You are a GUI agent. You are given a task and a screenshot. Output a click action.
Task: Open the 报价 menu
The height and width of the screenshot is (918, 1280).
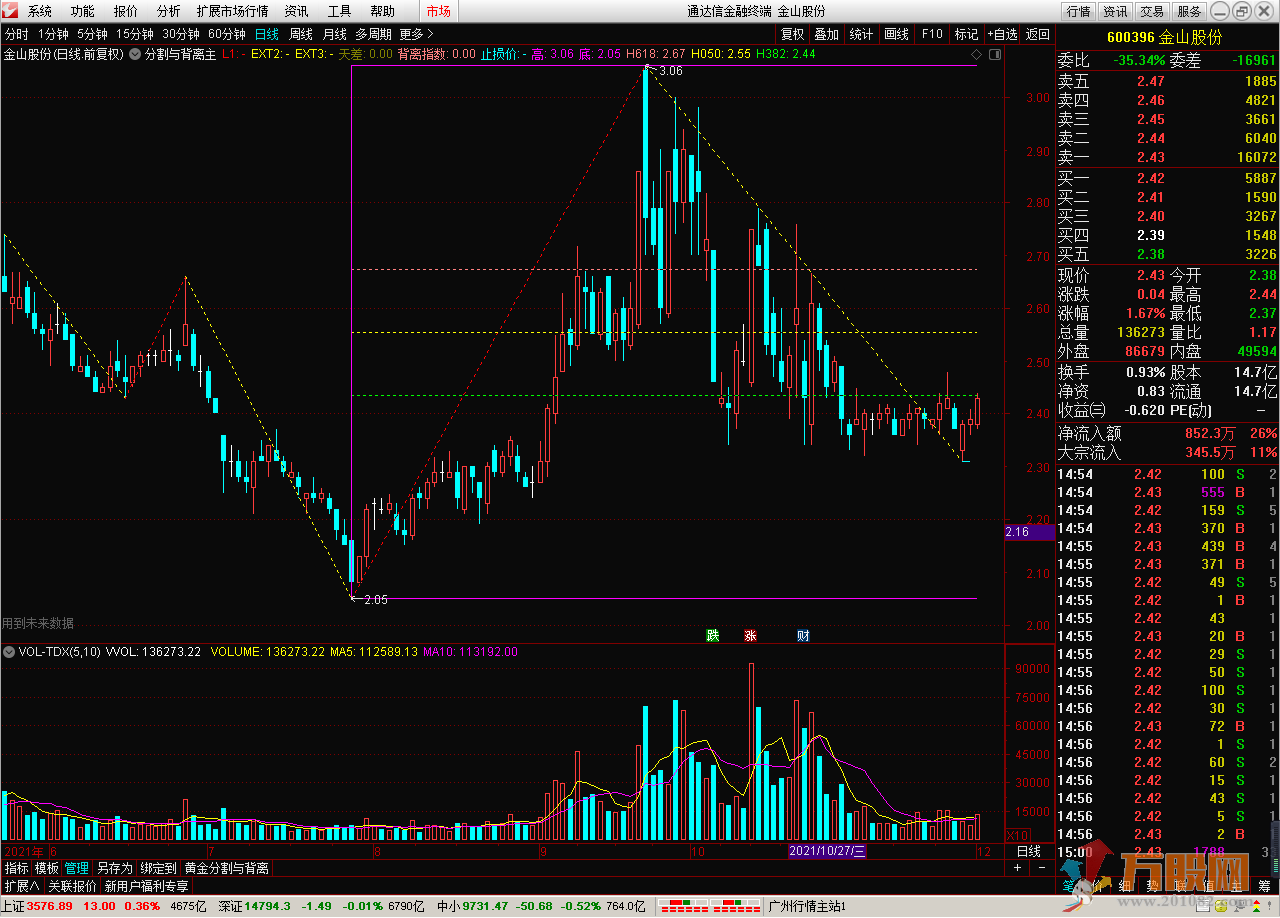[126, 11]
